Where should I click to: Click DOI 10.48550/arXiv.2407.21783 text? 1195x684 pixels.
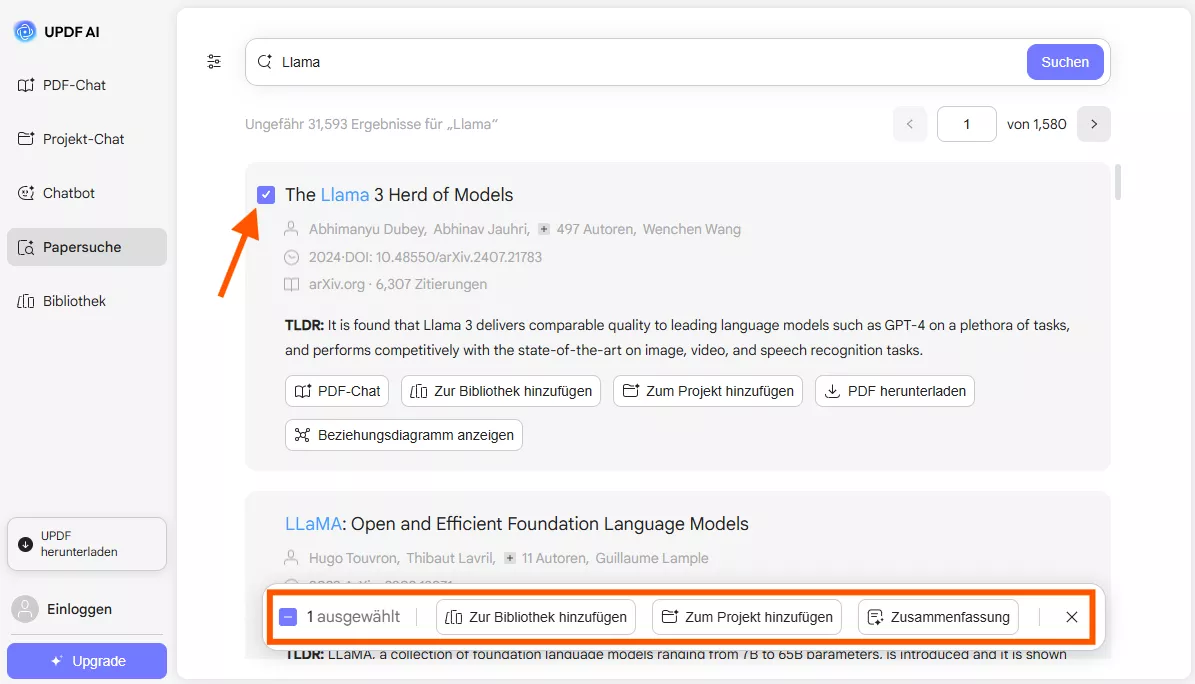coord(459,258)
